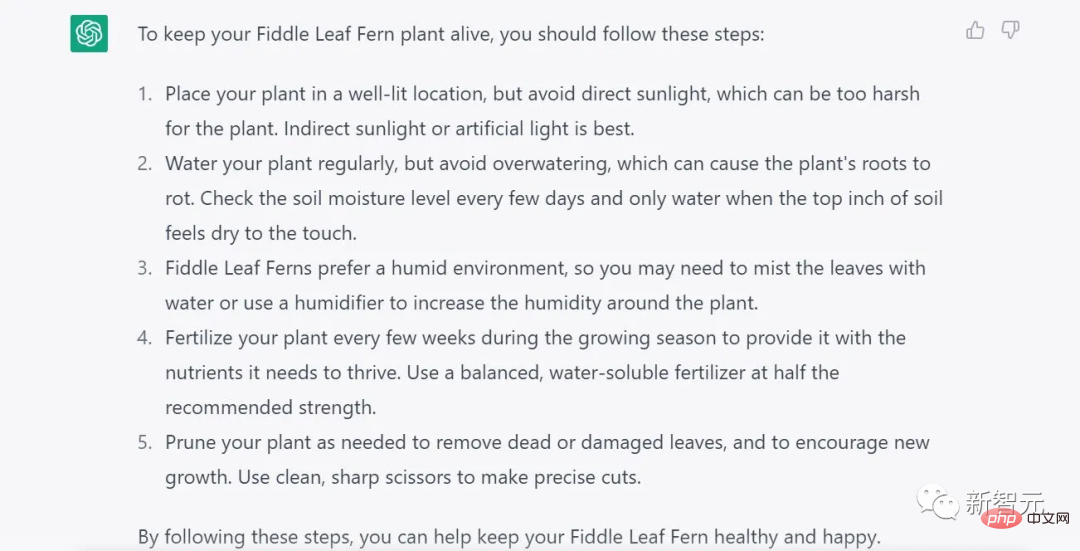Screen dimensions: 1080x551
Task: Give the response a thumbs up
Action: 975,31
